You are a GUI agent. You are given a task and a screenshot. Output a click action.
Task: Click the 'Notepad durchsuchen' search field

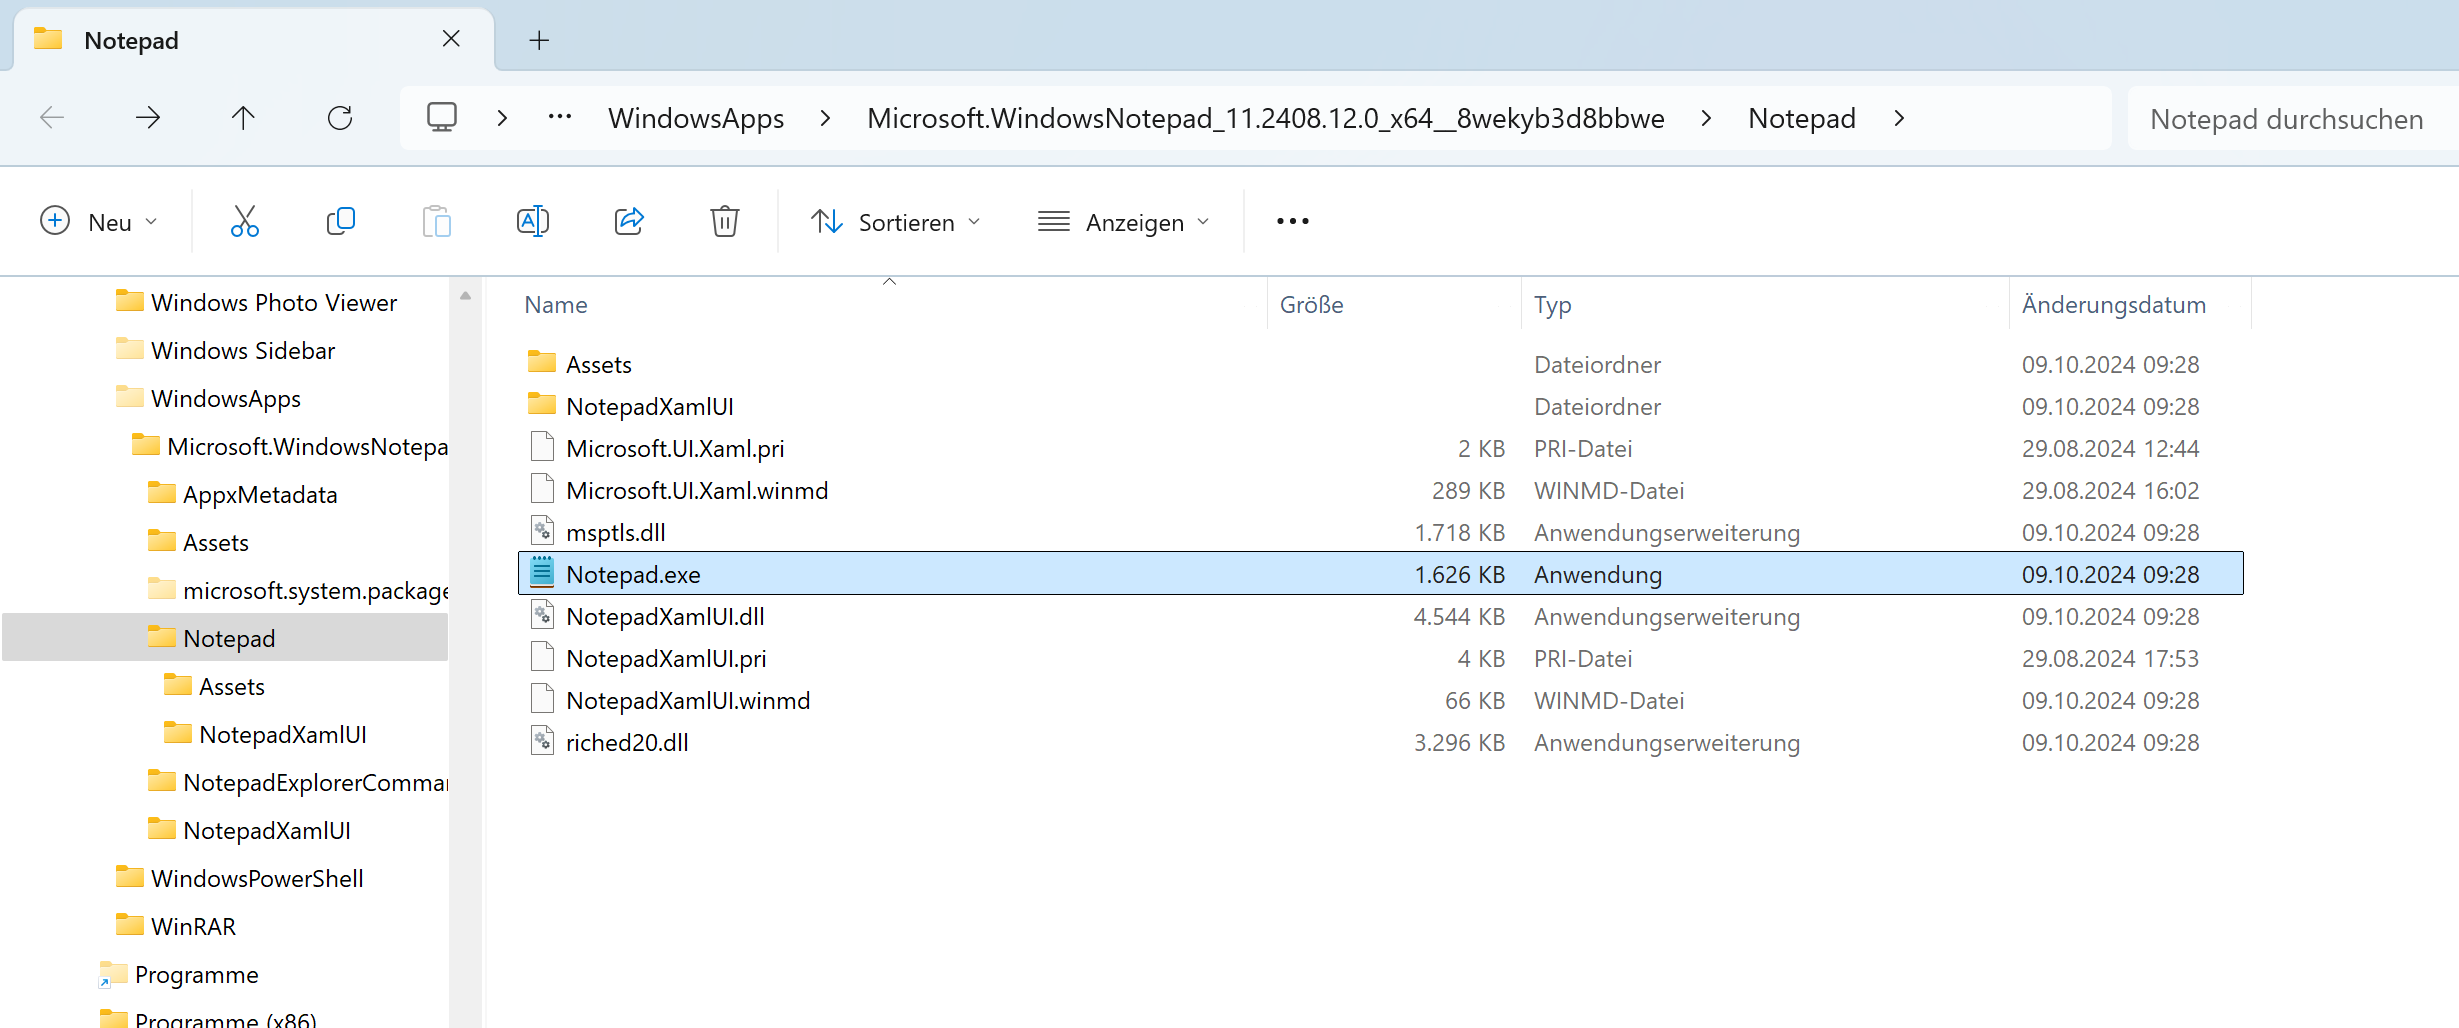click(2292, 119)
